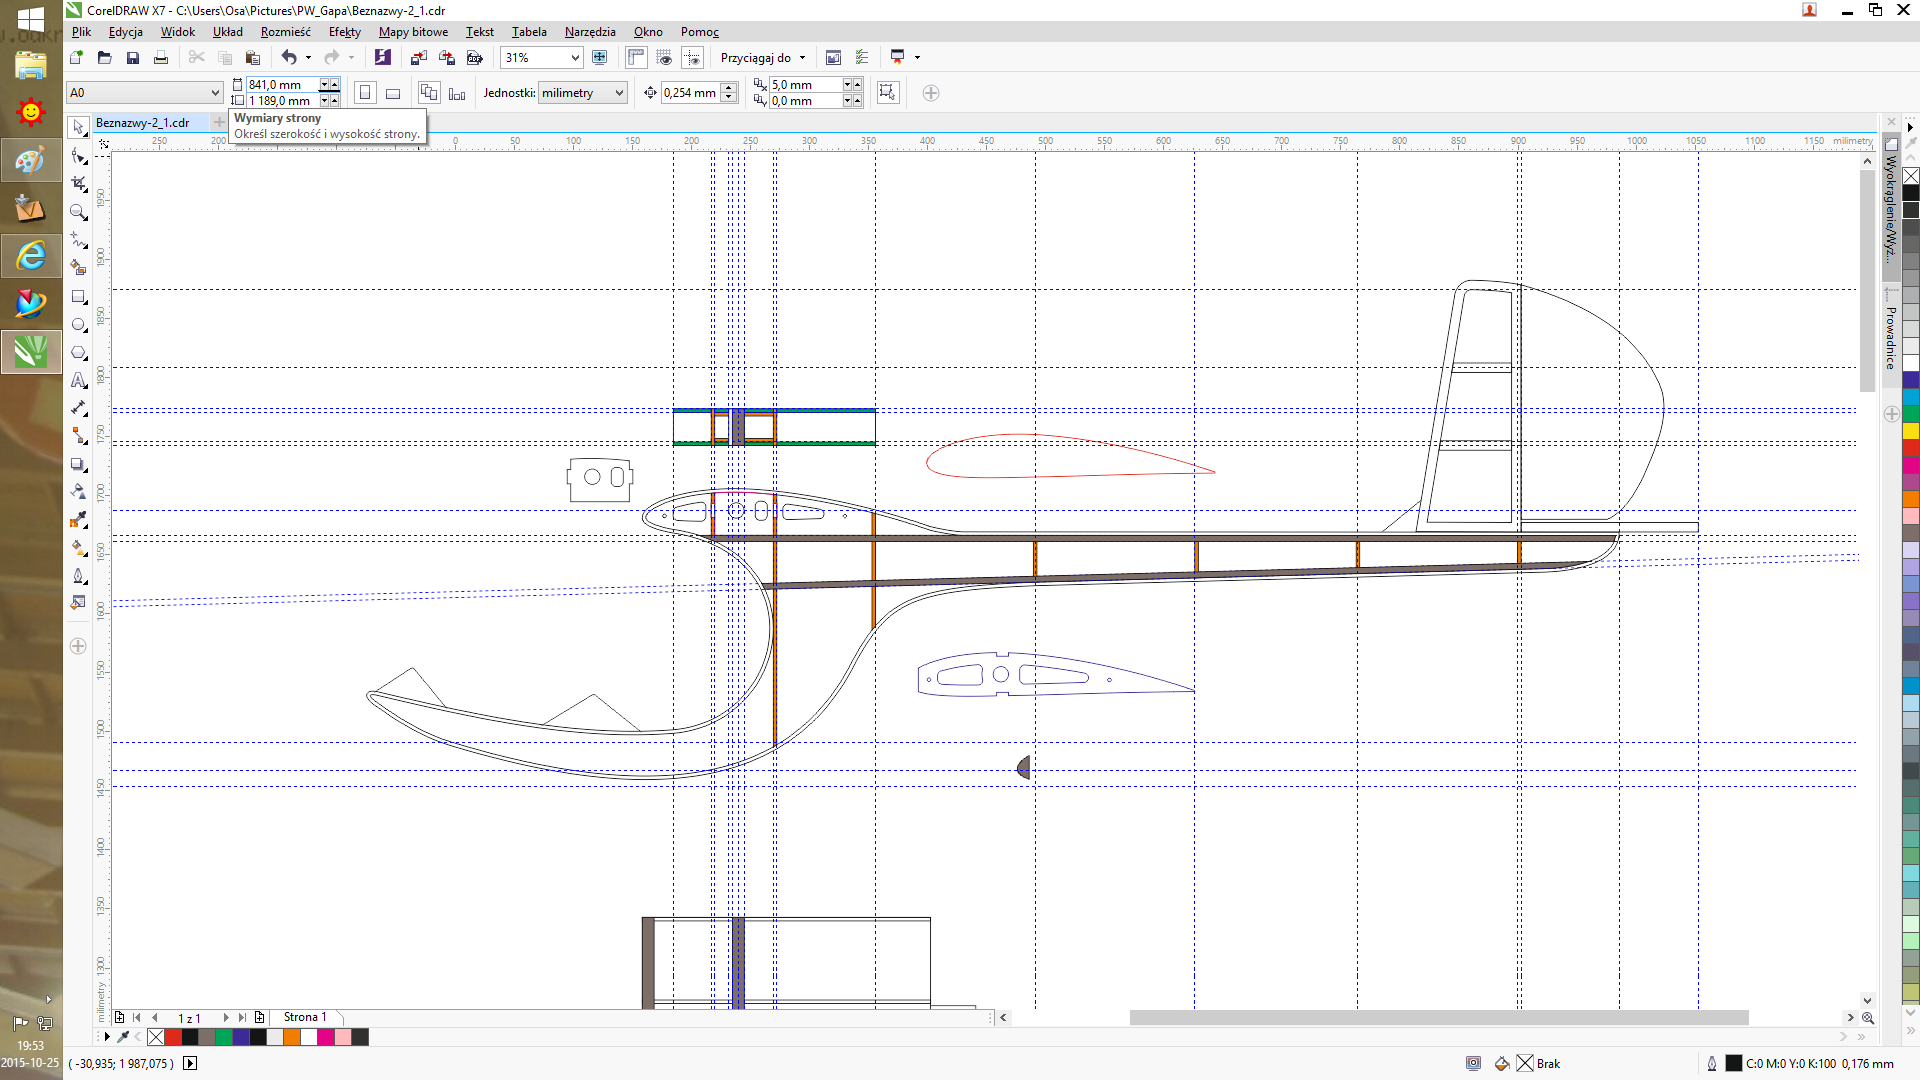Select the Text tool
This screenshot has width=1920, height=1080.
coord(79,380)
